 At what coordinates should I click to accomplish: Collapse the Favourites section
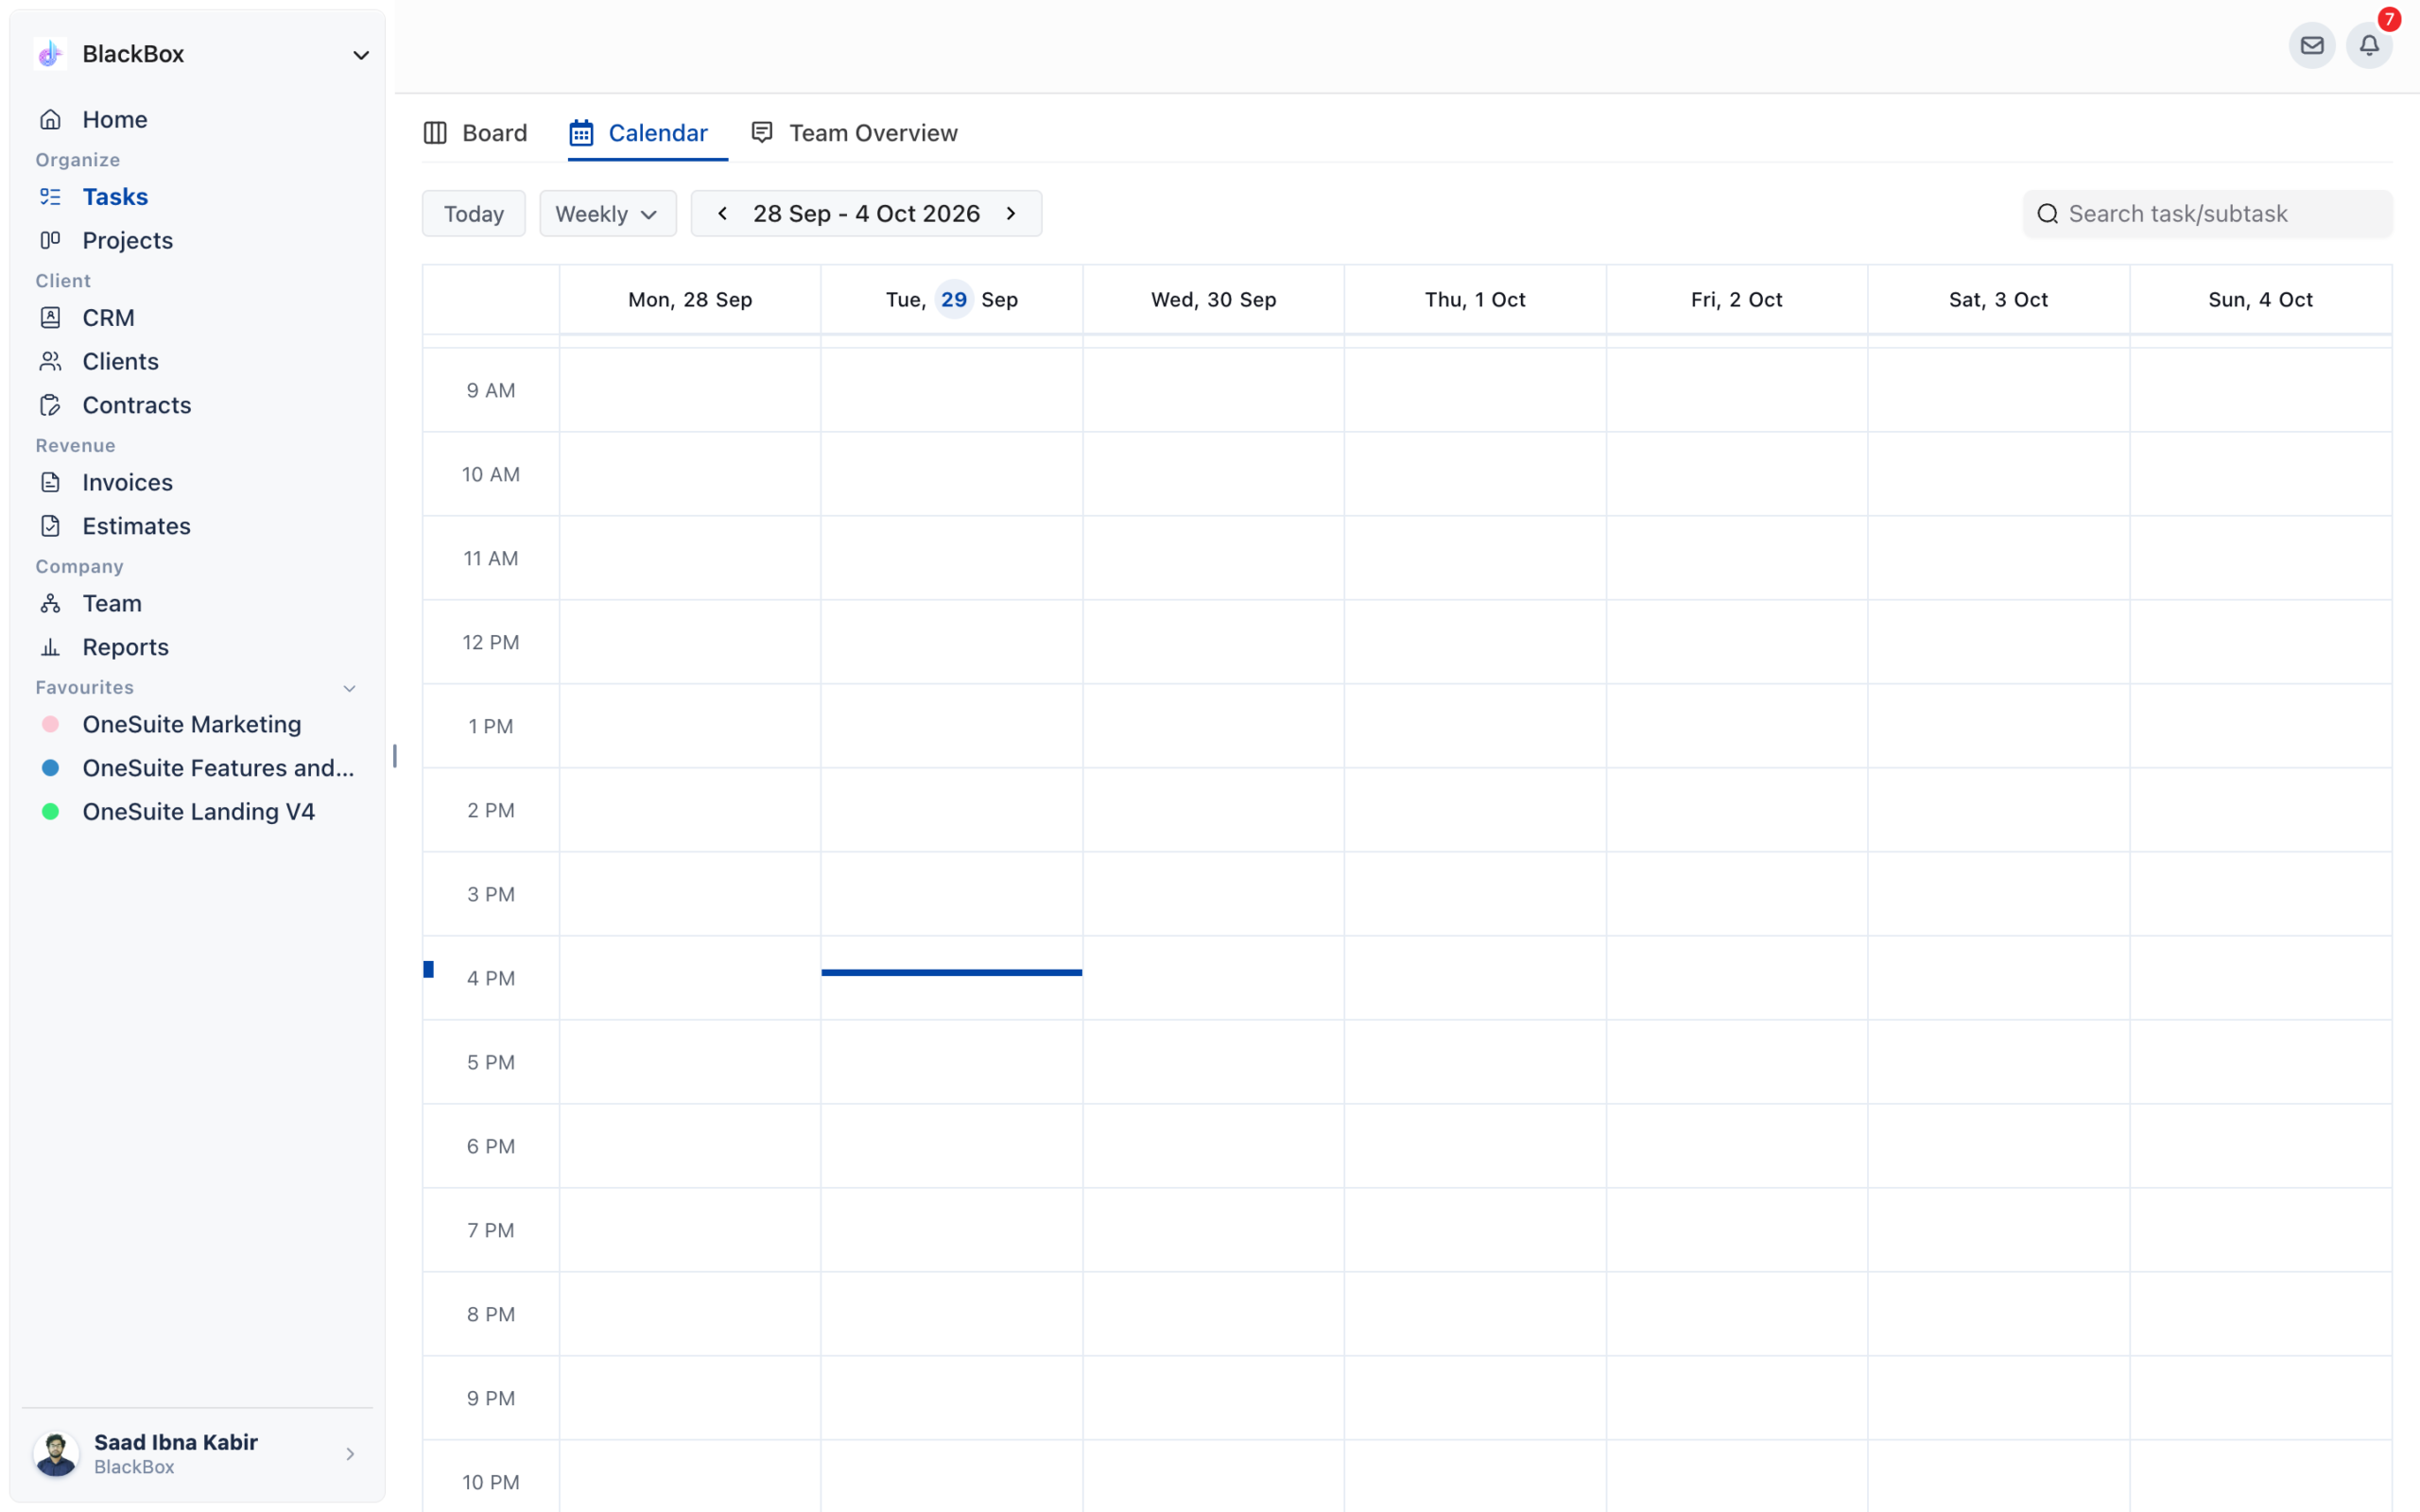point(349,688)
